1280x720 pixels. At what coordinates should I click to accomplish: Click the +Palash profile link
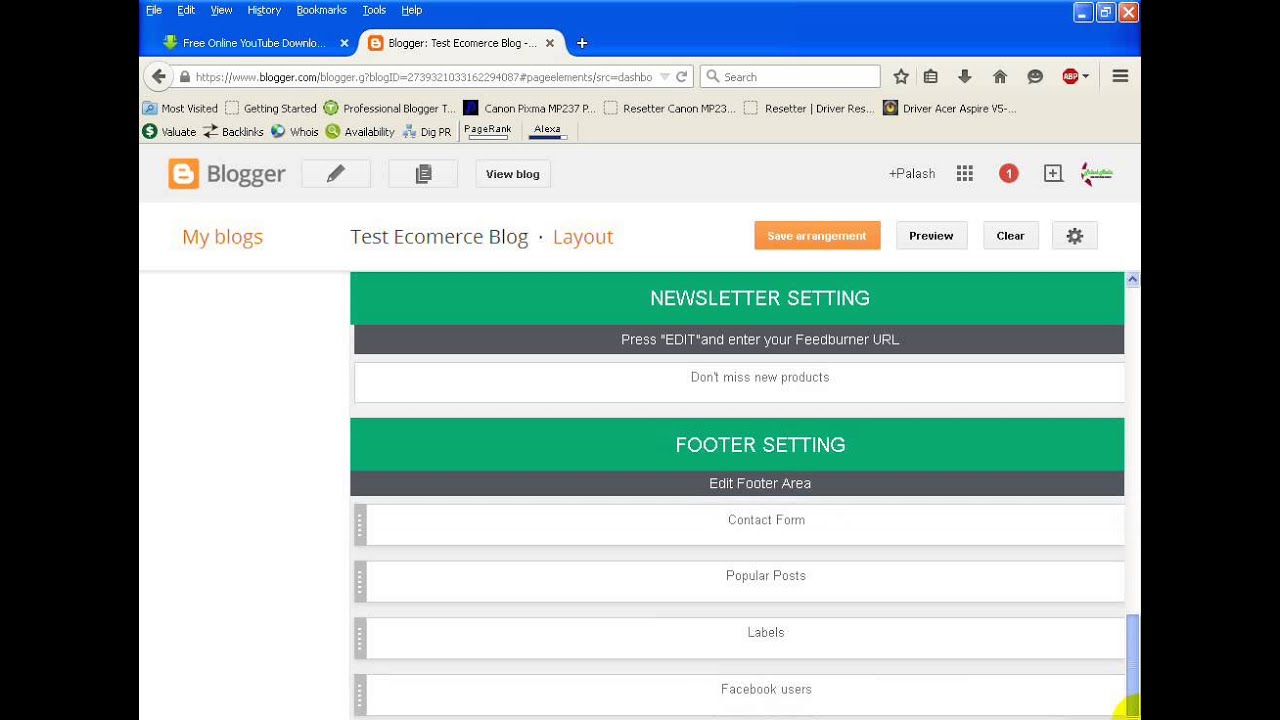tap(912, 174)
